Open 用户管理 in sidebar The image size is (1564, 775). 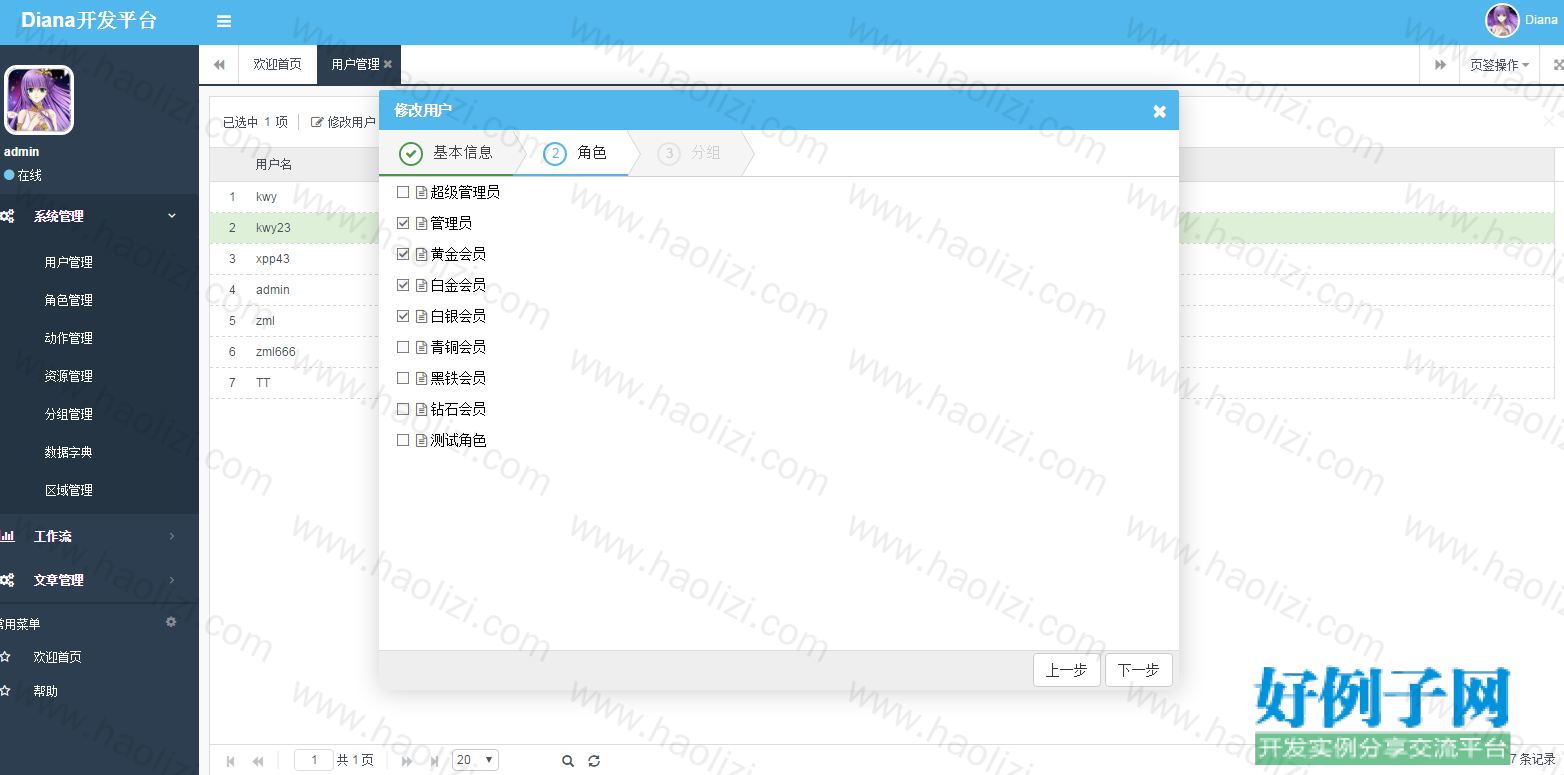pyautogui.click(x=69, y=262)
